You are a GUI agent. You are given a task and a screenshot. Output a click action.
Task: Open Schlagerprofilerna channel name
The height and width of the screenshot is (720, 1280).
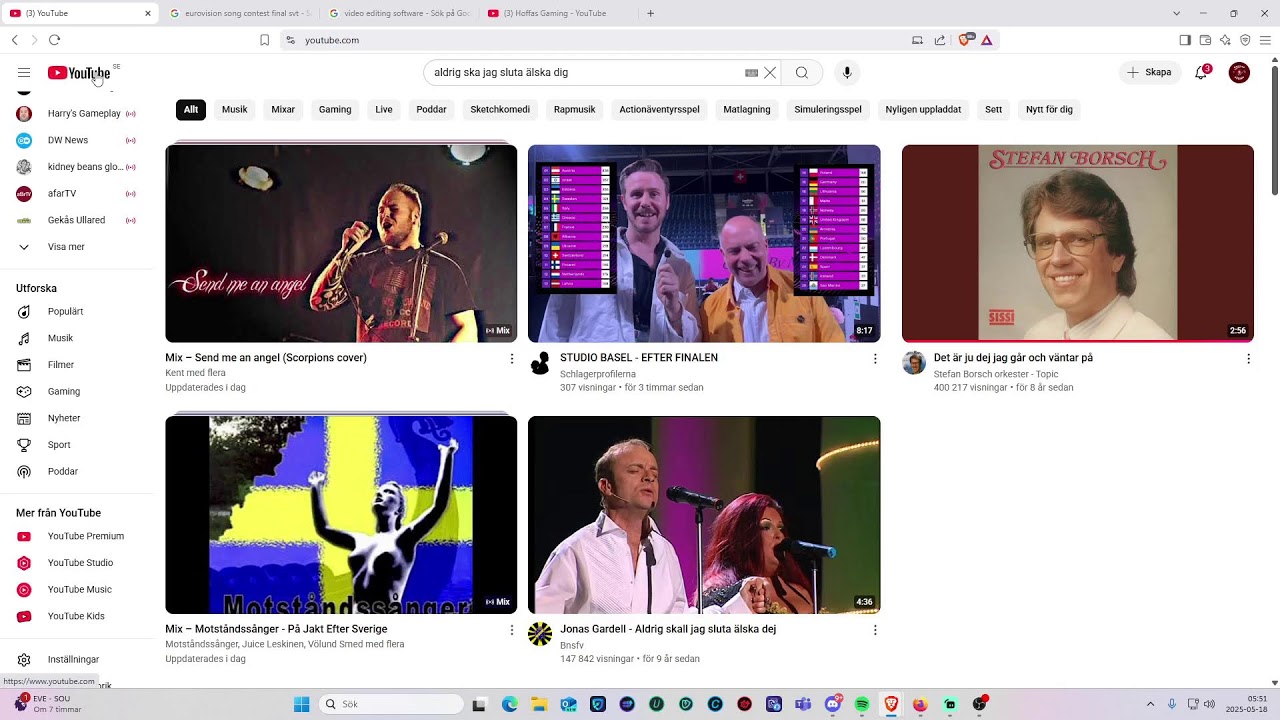(598, 374)
